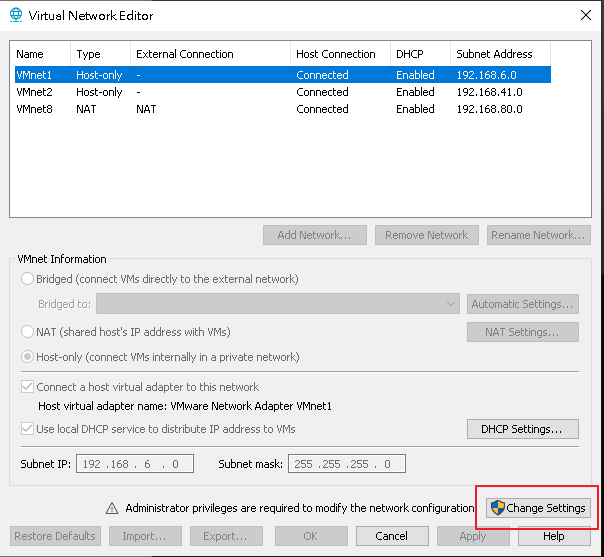Sort by the Name column header
Viewport: 604px width, 557px height.
coord(42,54)
